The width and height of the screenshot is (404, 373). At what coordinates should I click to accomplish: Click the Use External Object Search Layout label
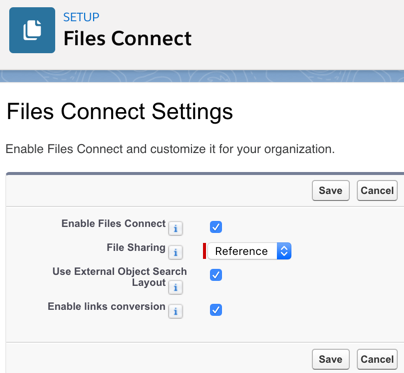120,277
